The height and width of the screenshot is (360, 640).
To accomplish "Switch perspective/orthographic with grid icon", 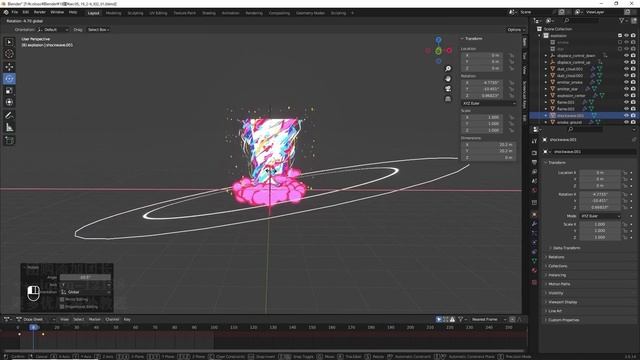I will [x=448, y=99].
